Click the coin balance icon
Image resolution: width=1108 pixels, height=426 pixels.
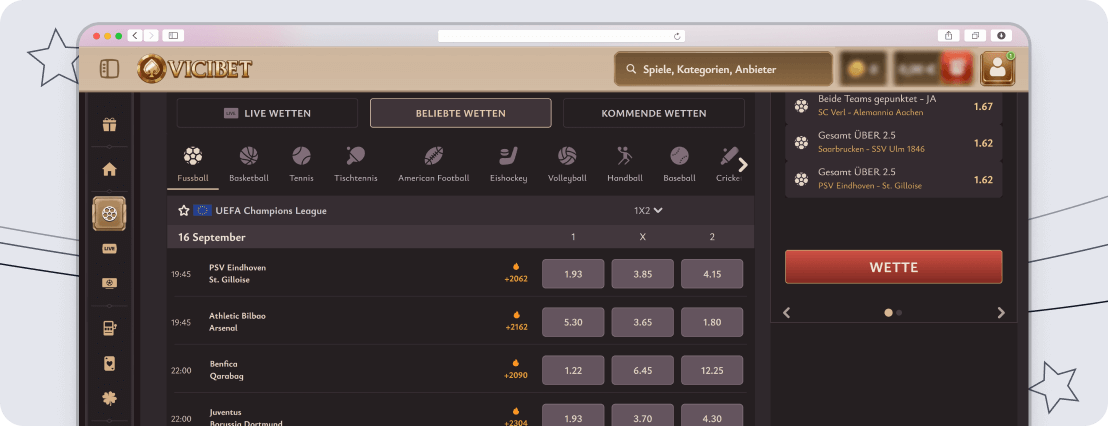pos(856,69)
